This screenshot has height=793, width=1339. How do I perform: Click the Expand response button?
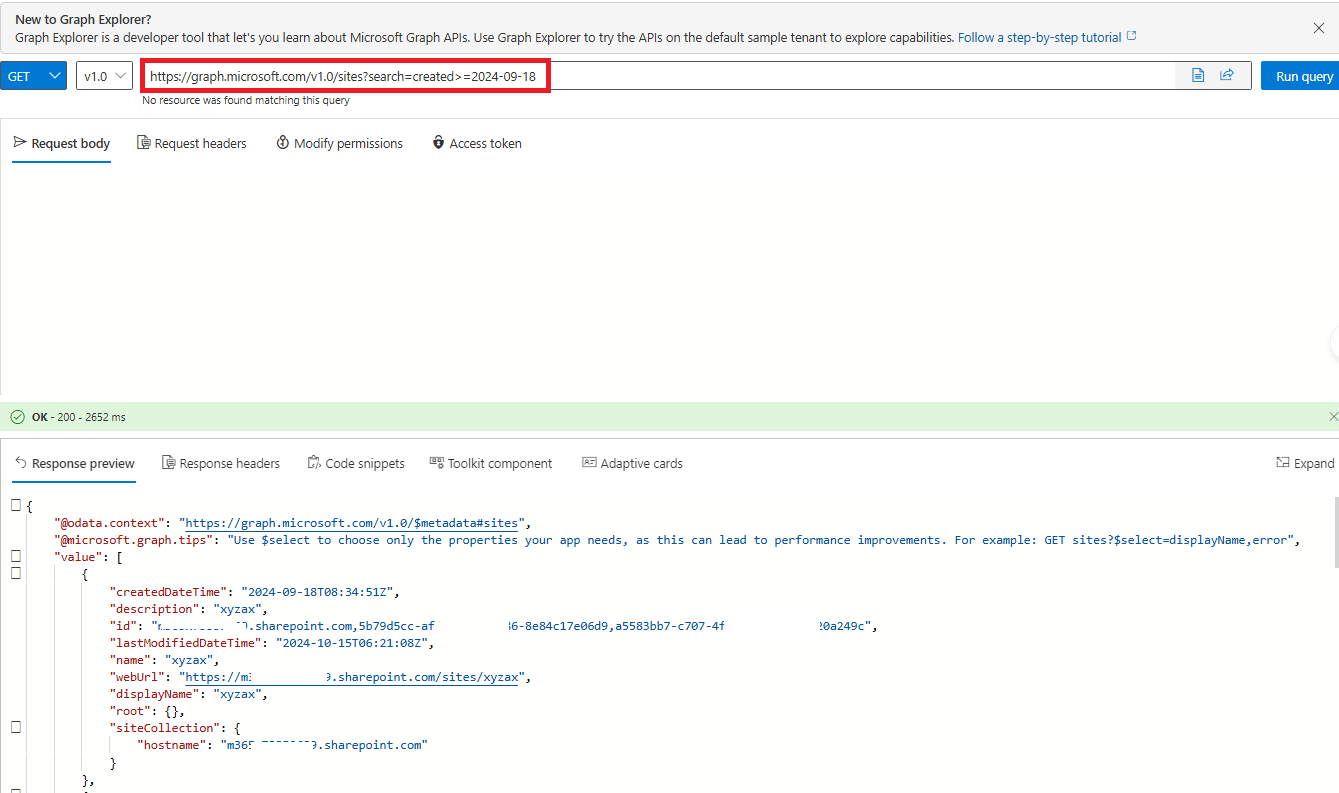tap(1305, 463)
